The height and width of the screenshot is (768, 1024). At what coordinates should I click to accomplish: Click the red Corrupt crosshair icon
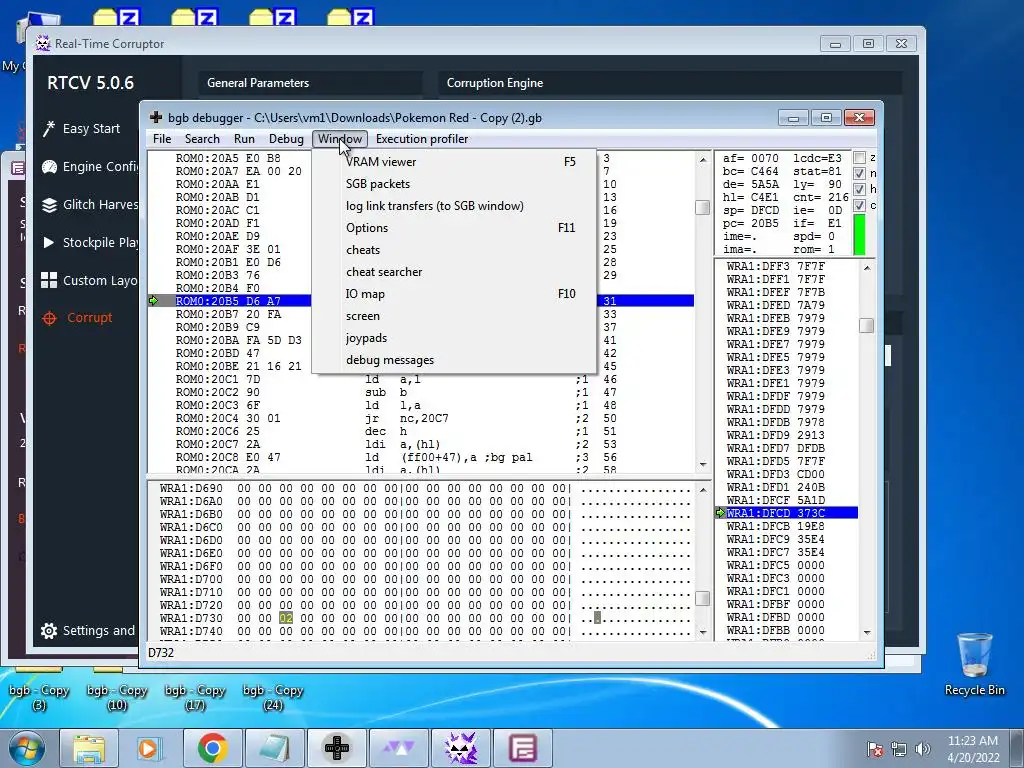pyautogui.click(x=49, y=318)
